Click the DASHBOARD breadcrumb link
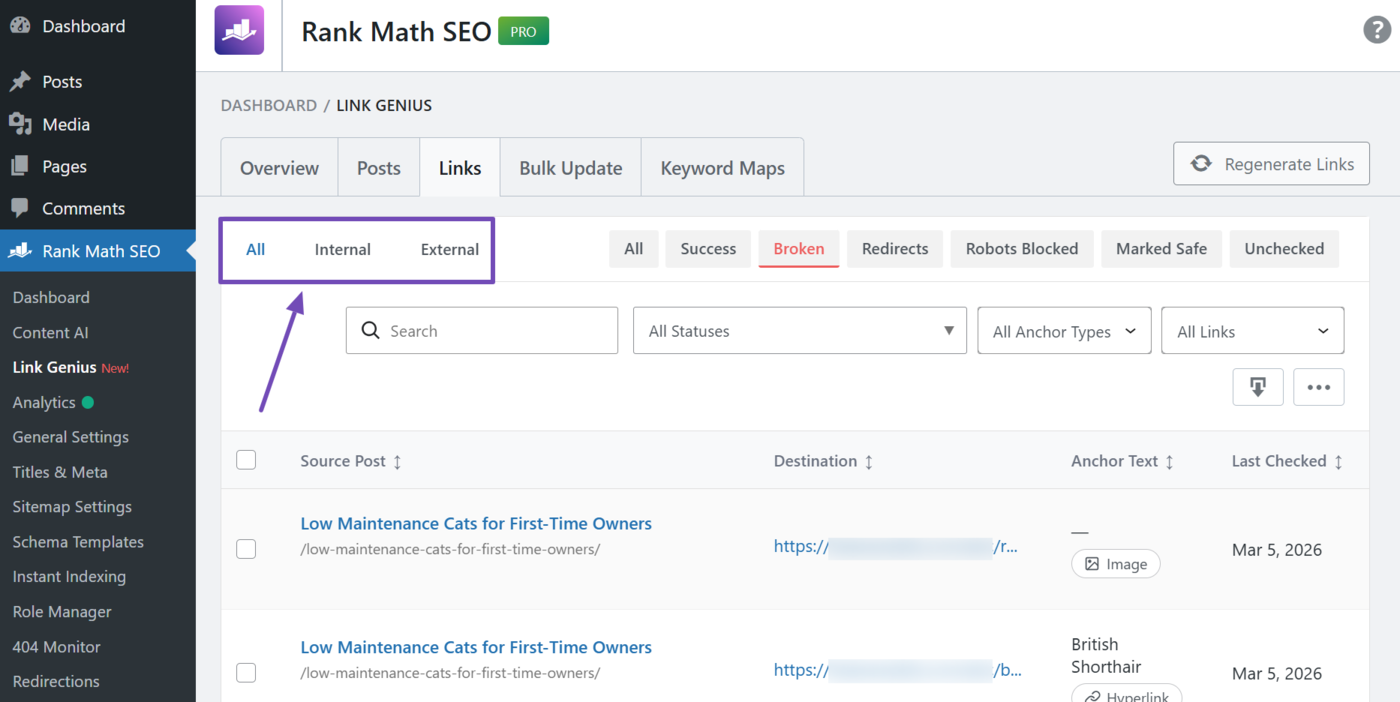The image size is (1400, 702). (269, 105)
